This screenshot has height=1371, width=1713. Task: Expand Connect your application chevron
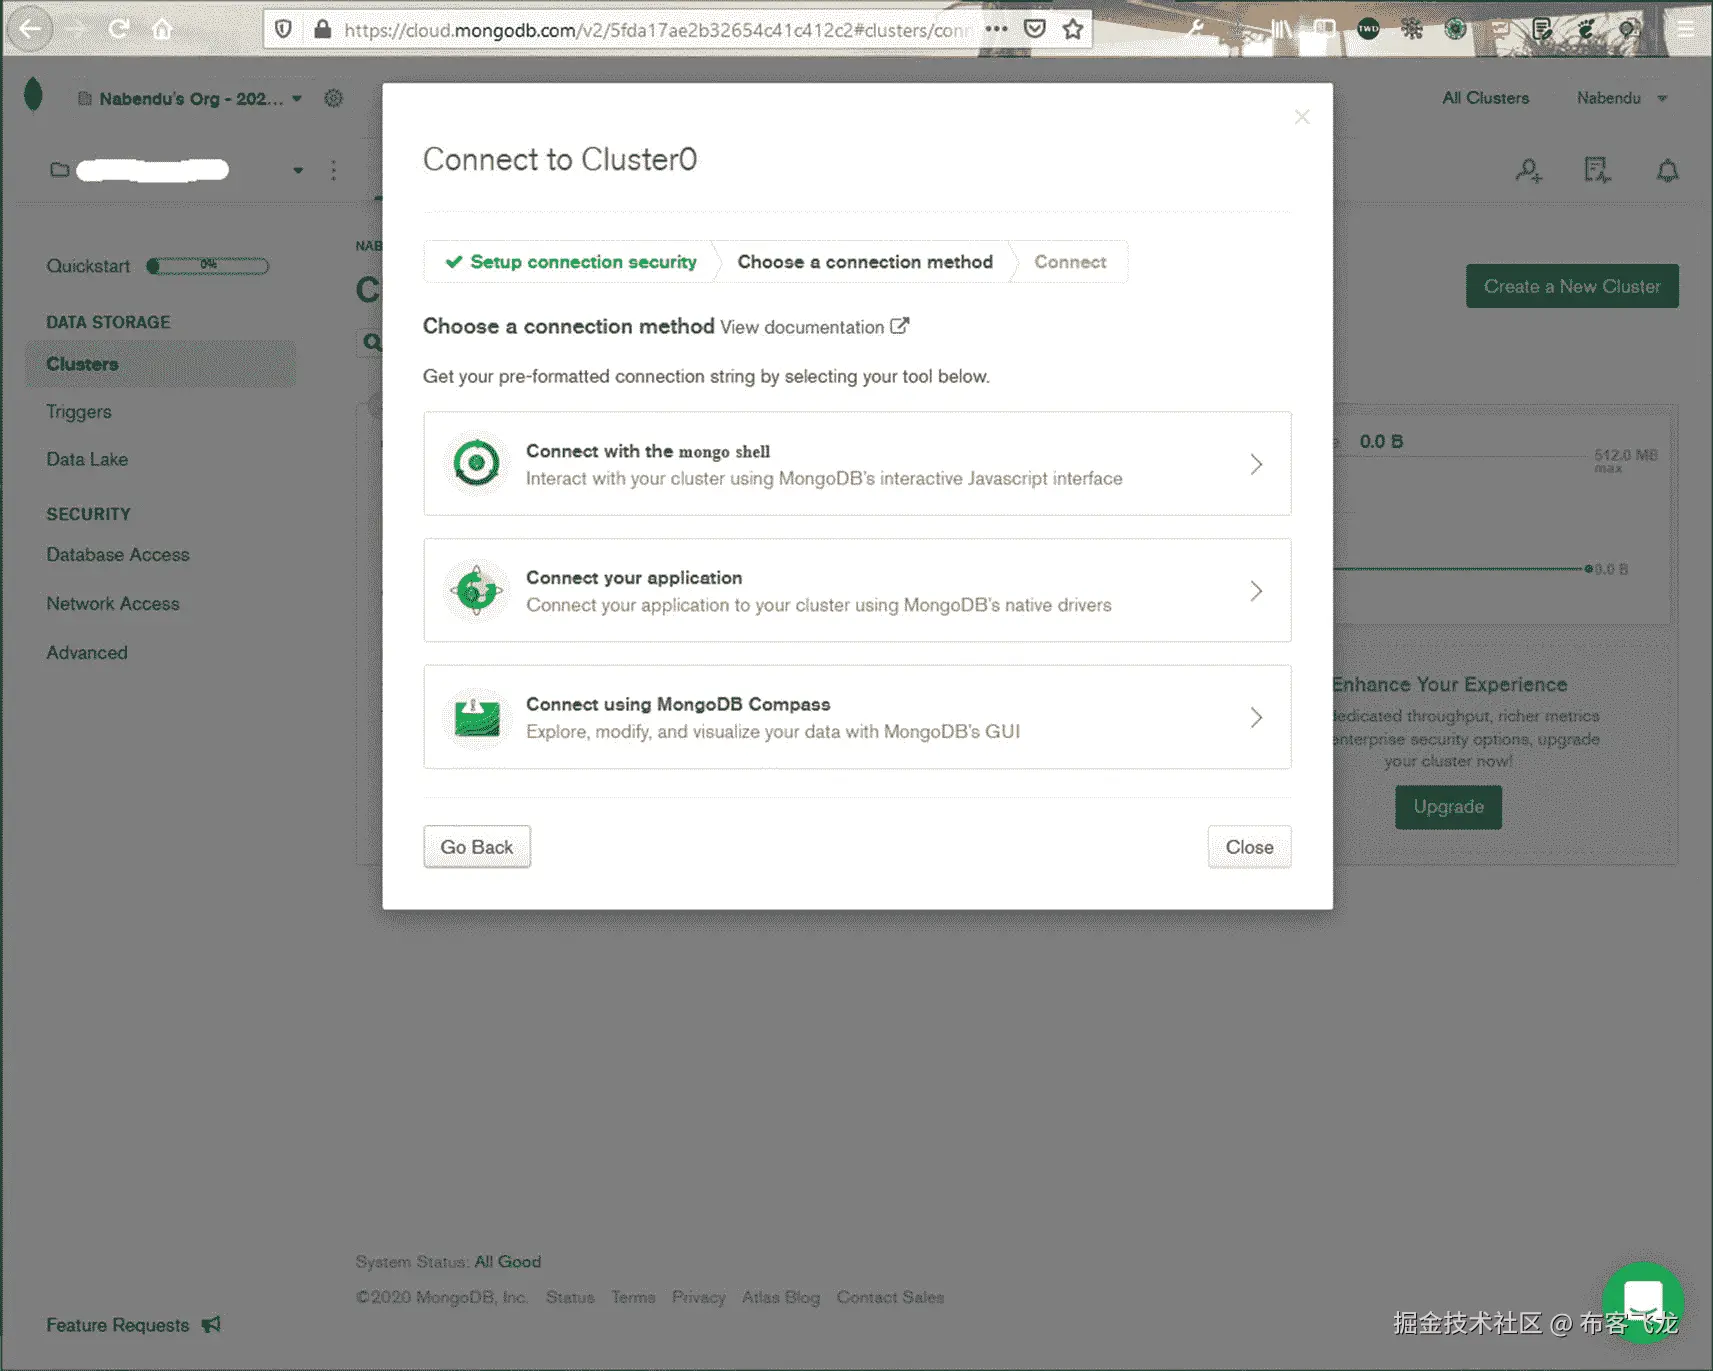[x=1256, y=591]
